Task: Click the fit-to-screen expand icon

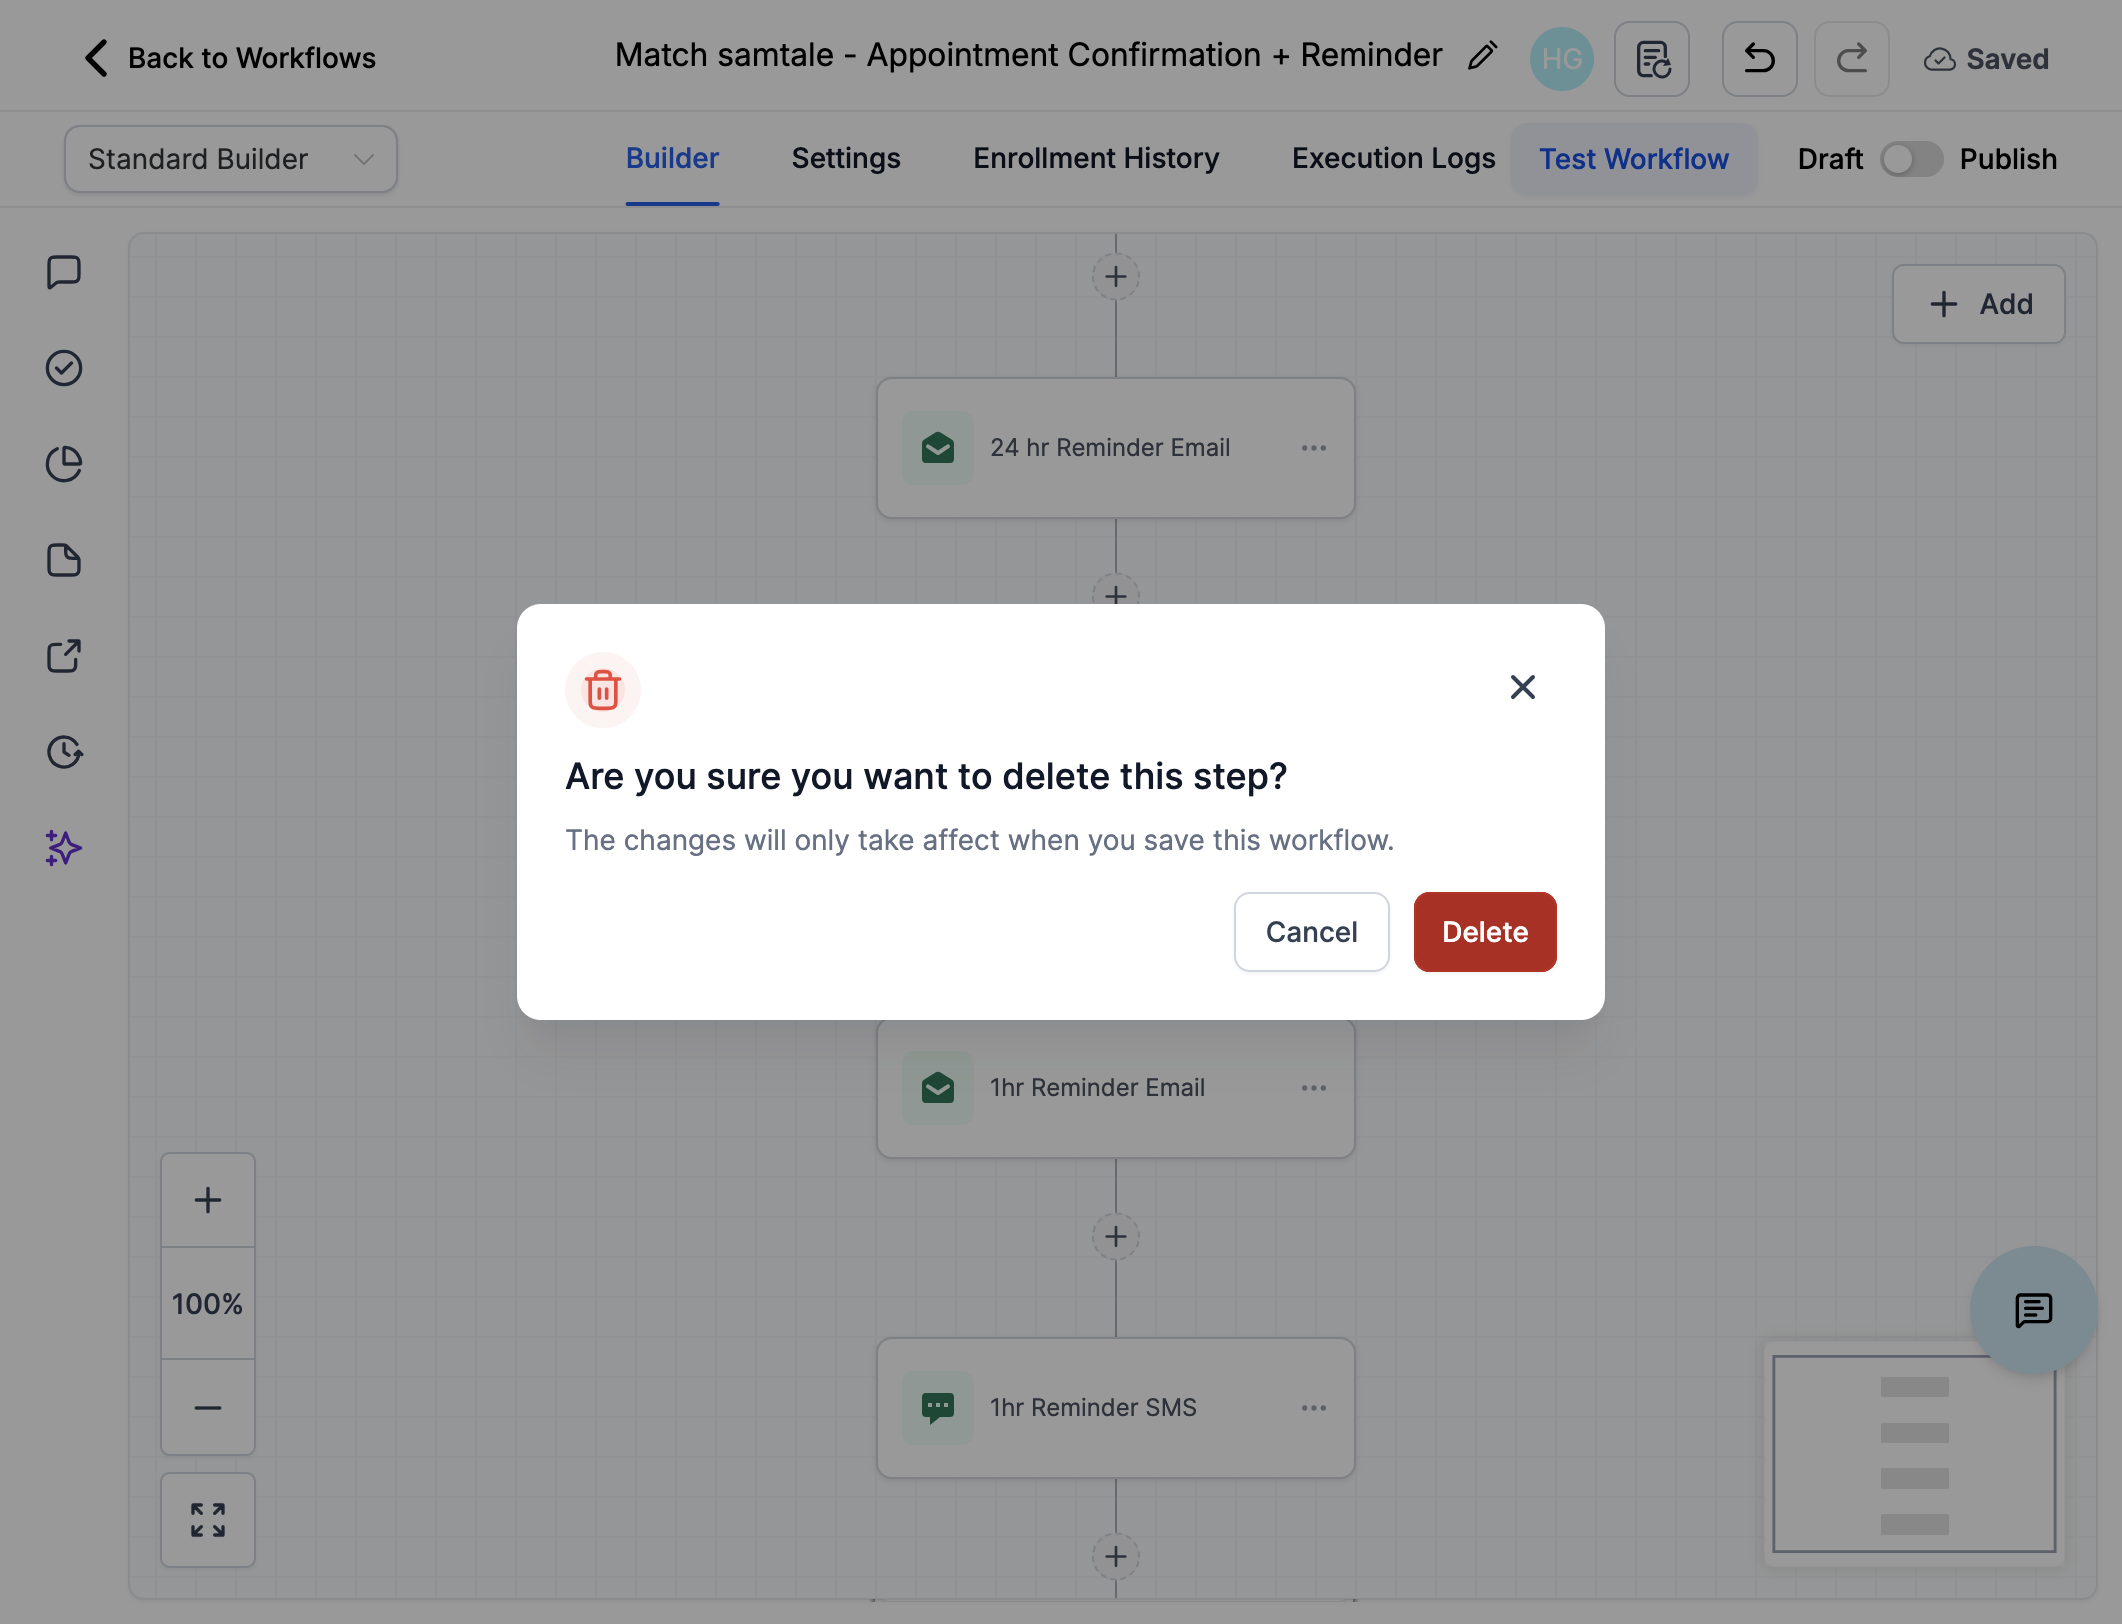Action: (208, 1520)
